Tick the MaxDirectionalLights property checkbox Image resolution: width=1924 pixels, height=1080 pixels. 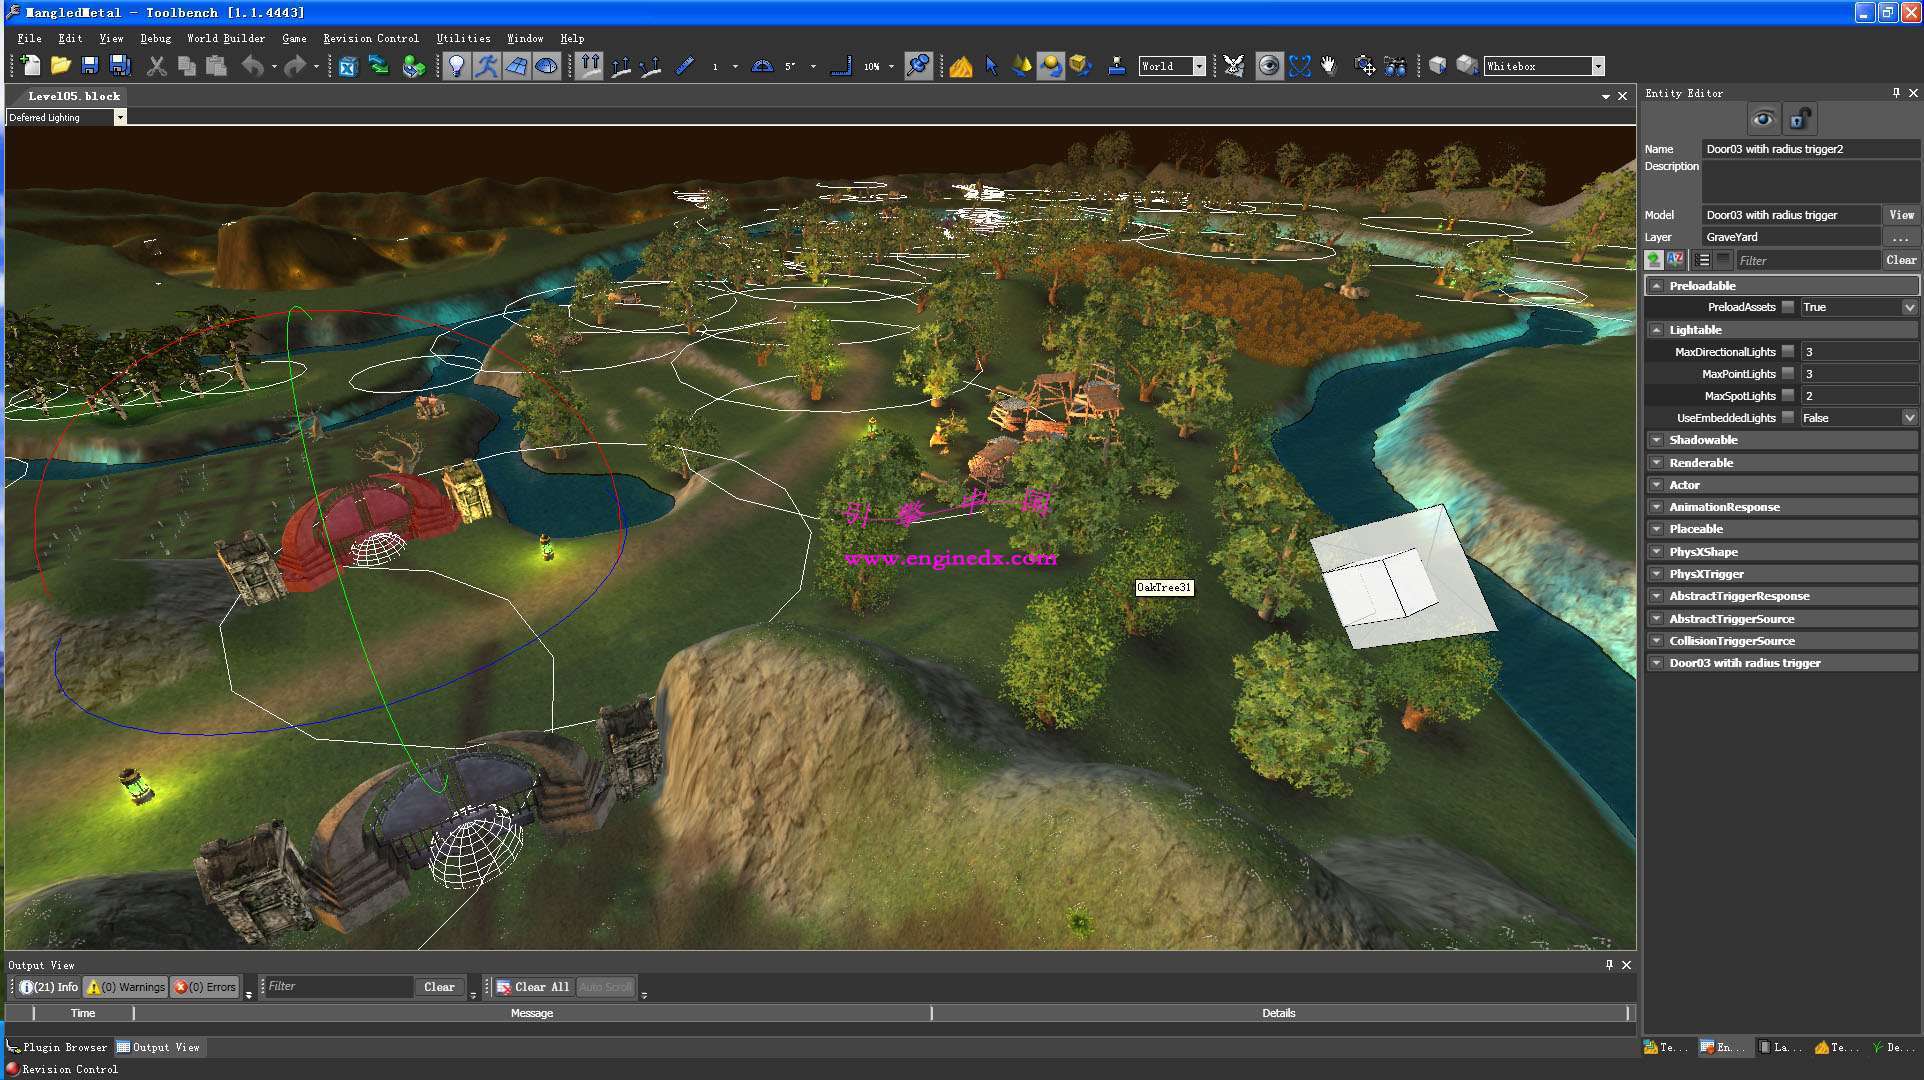(1788, 351)
